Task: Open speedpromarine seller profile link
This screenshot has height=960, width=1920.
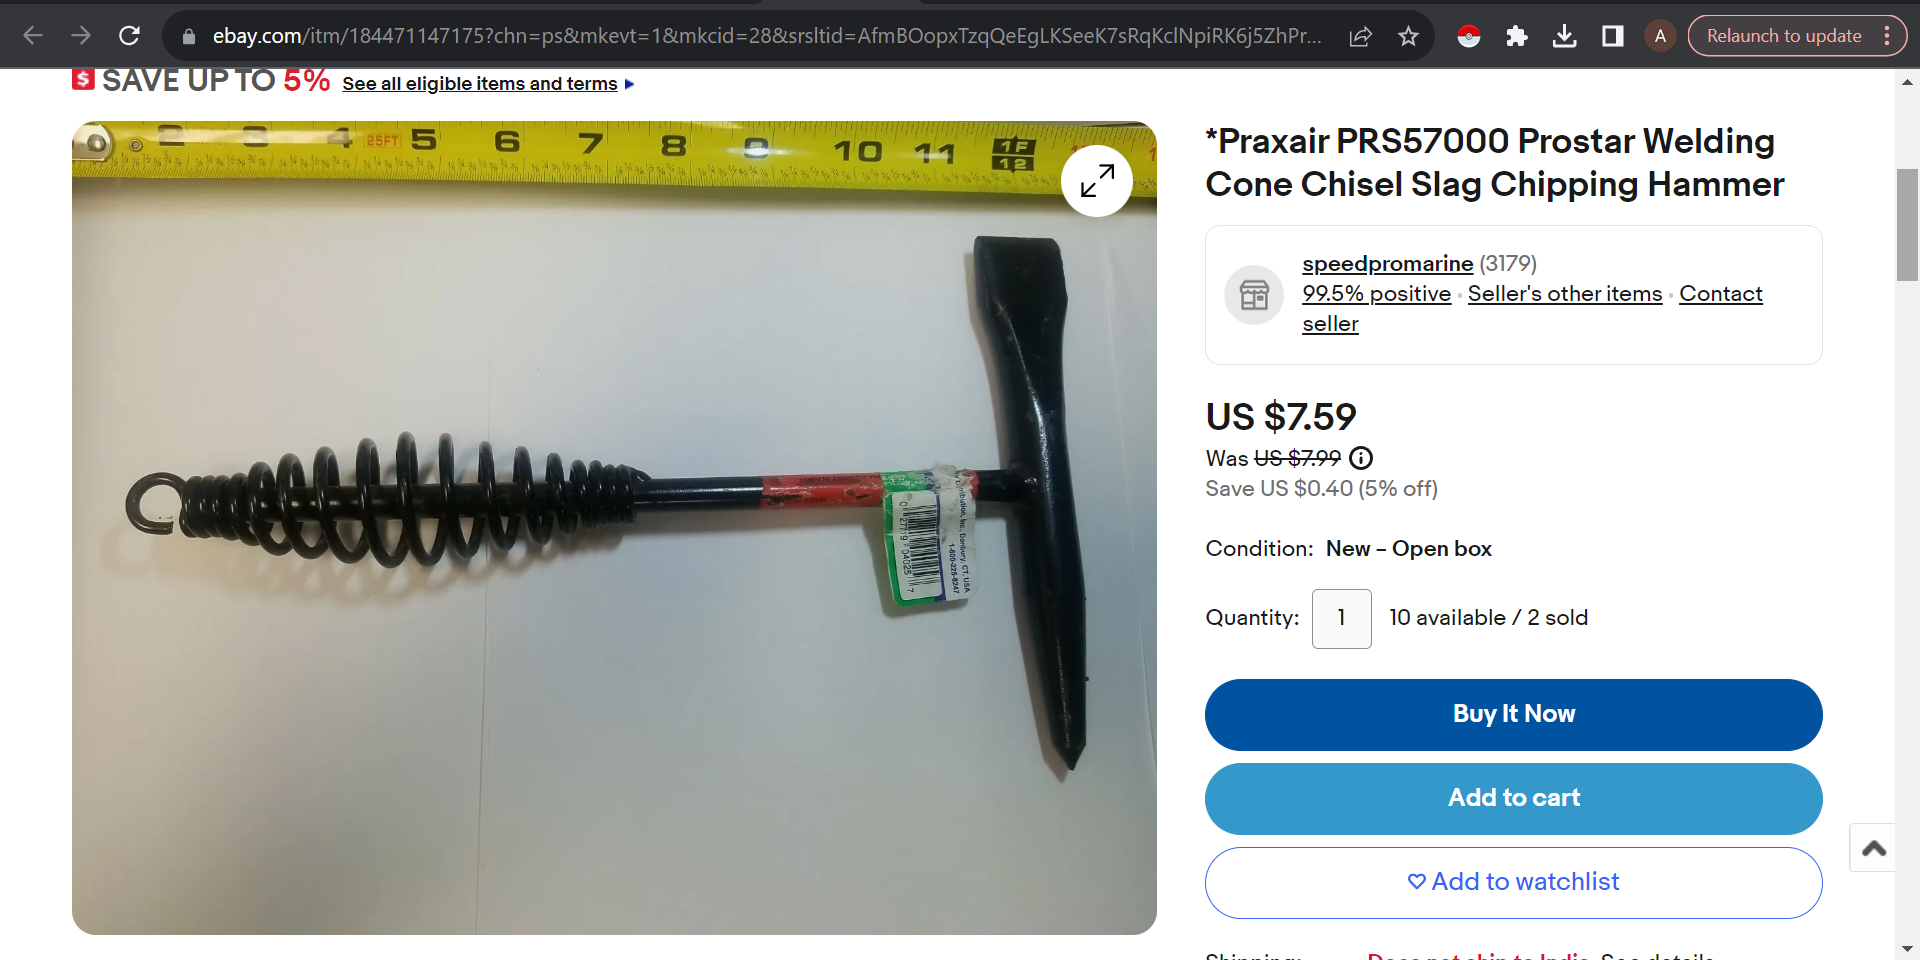Action: [x=1387, y=264]
